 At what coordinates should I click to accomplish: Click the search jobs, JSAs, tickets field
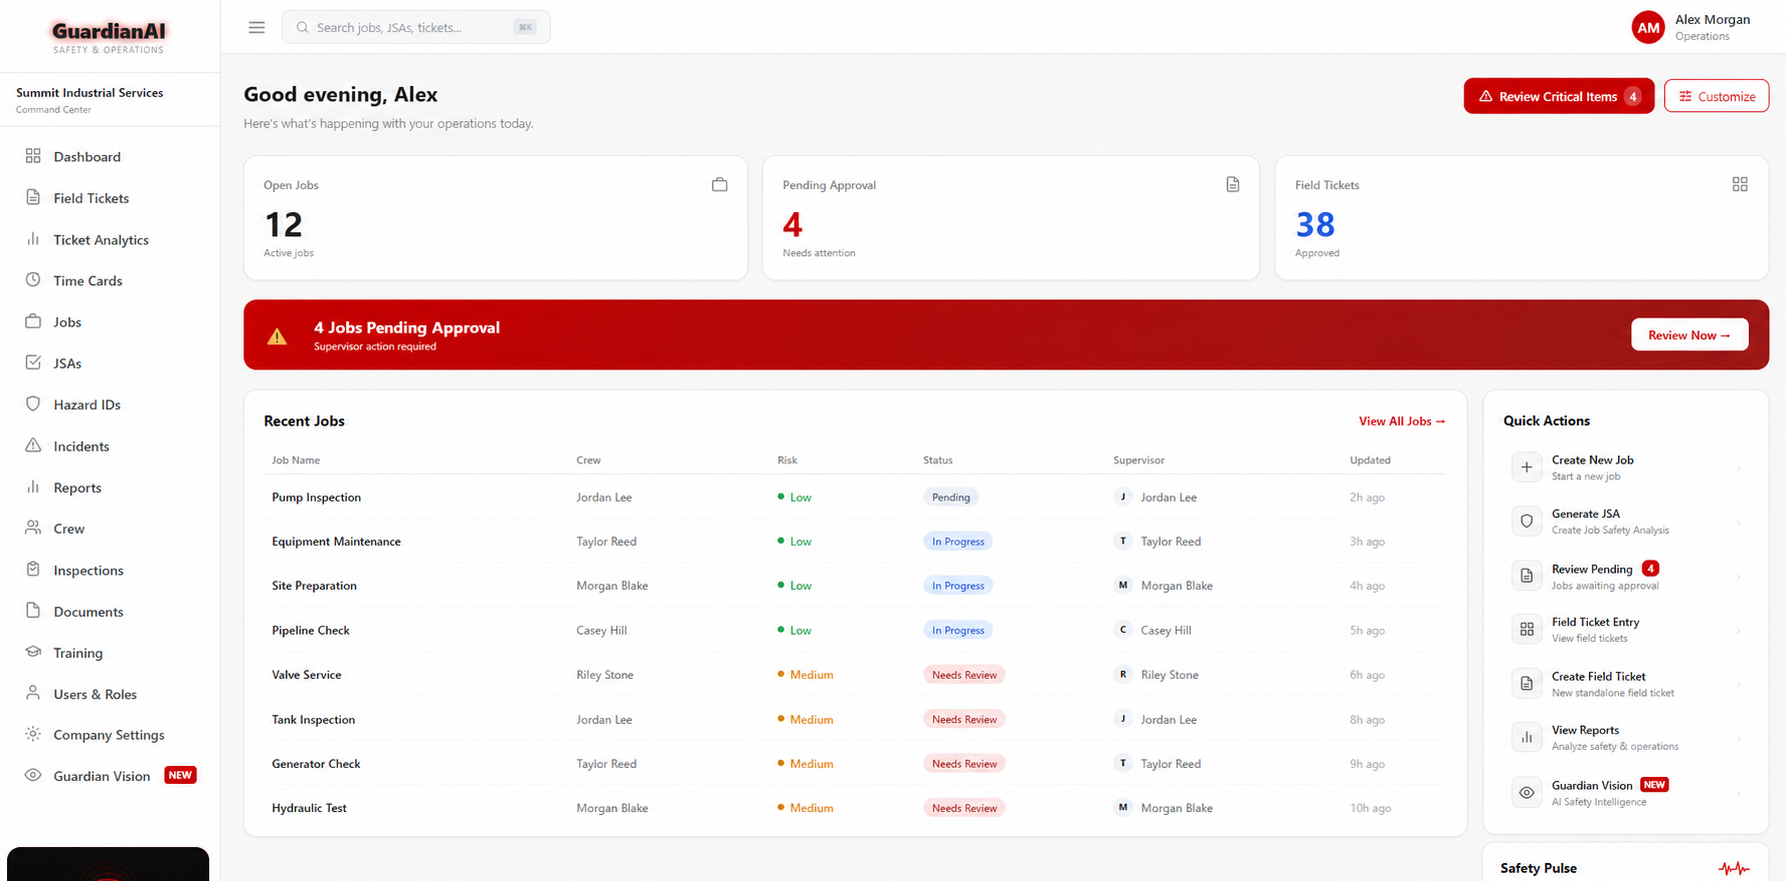416,27
